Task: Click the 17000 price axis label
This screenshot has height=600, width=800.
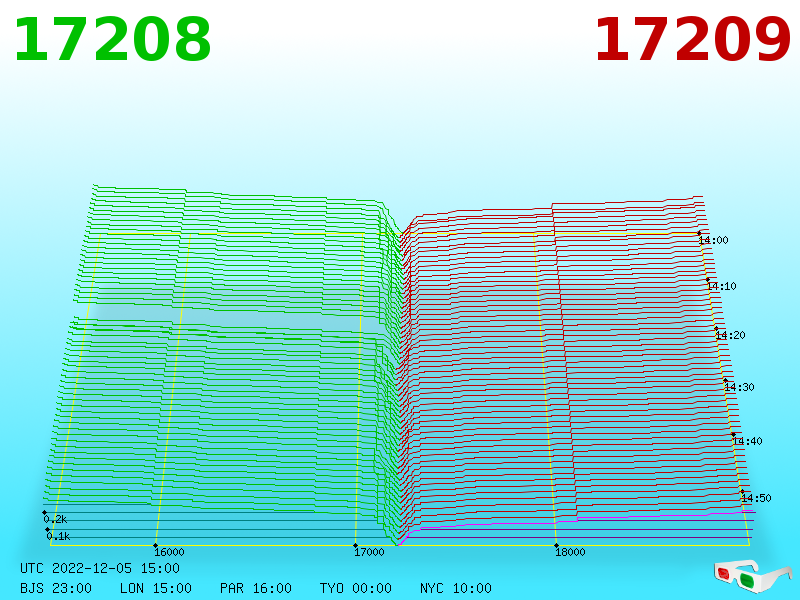Action: (x=369, y=552)
